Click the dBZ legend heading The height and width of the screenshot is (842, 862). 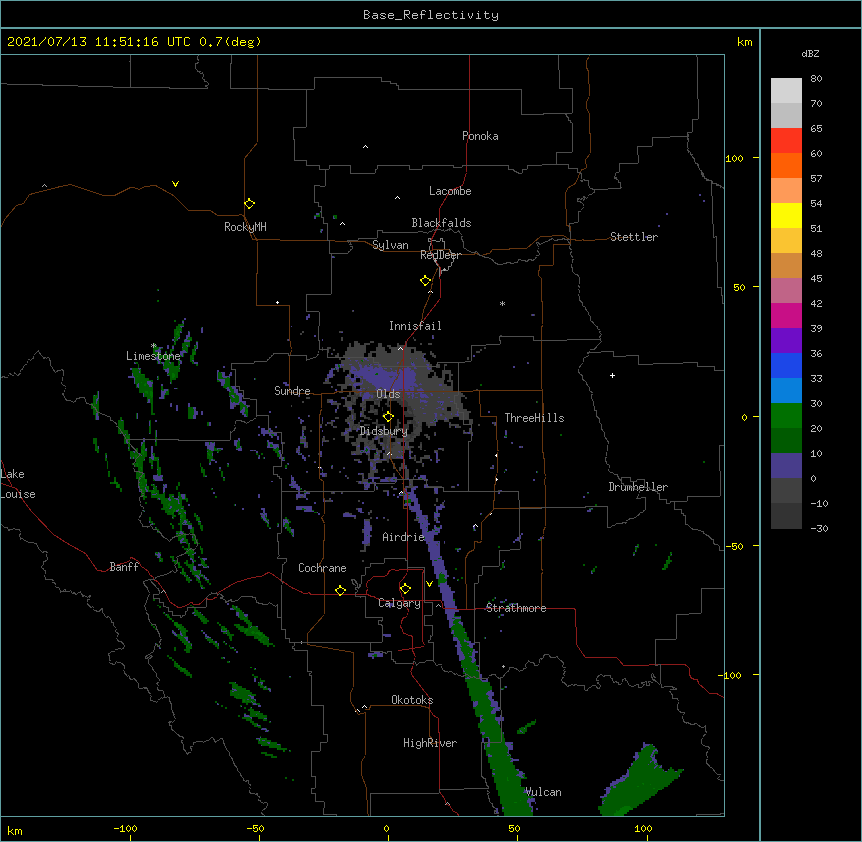point(810,54)
